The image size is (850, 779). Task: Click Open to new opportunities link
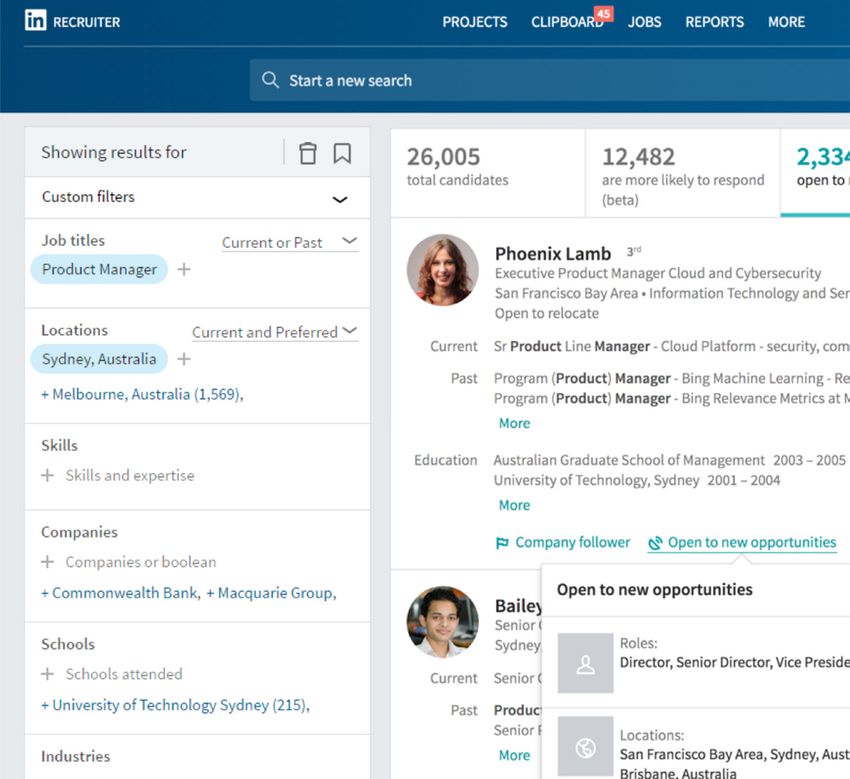coord(752,543)
